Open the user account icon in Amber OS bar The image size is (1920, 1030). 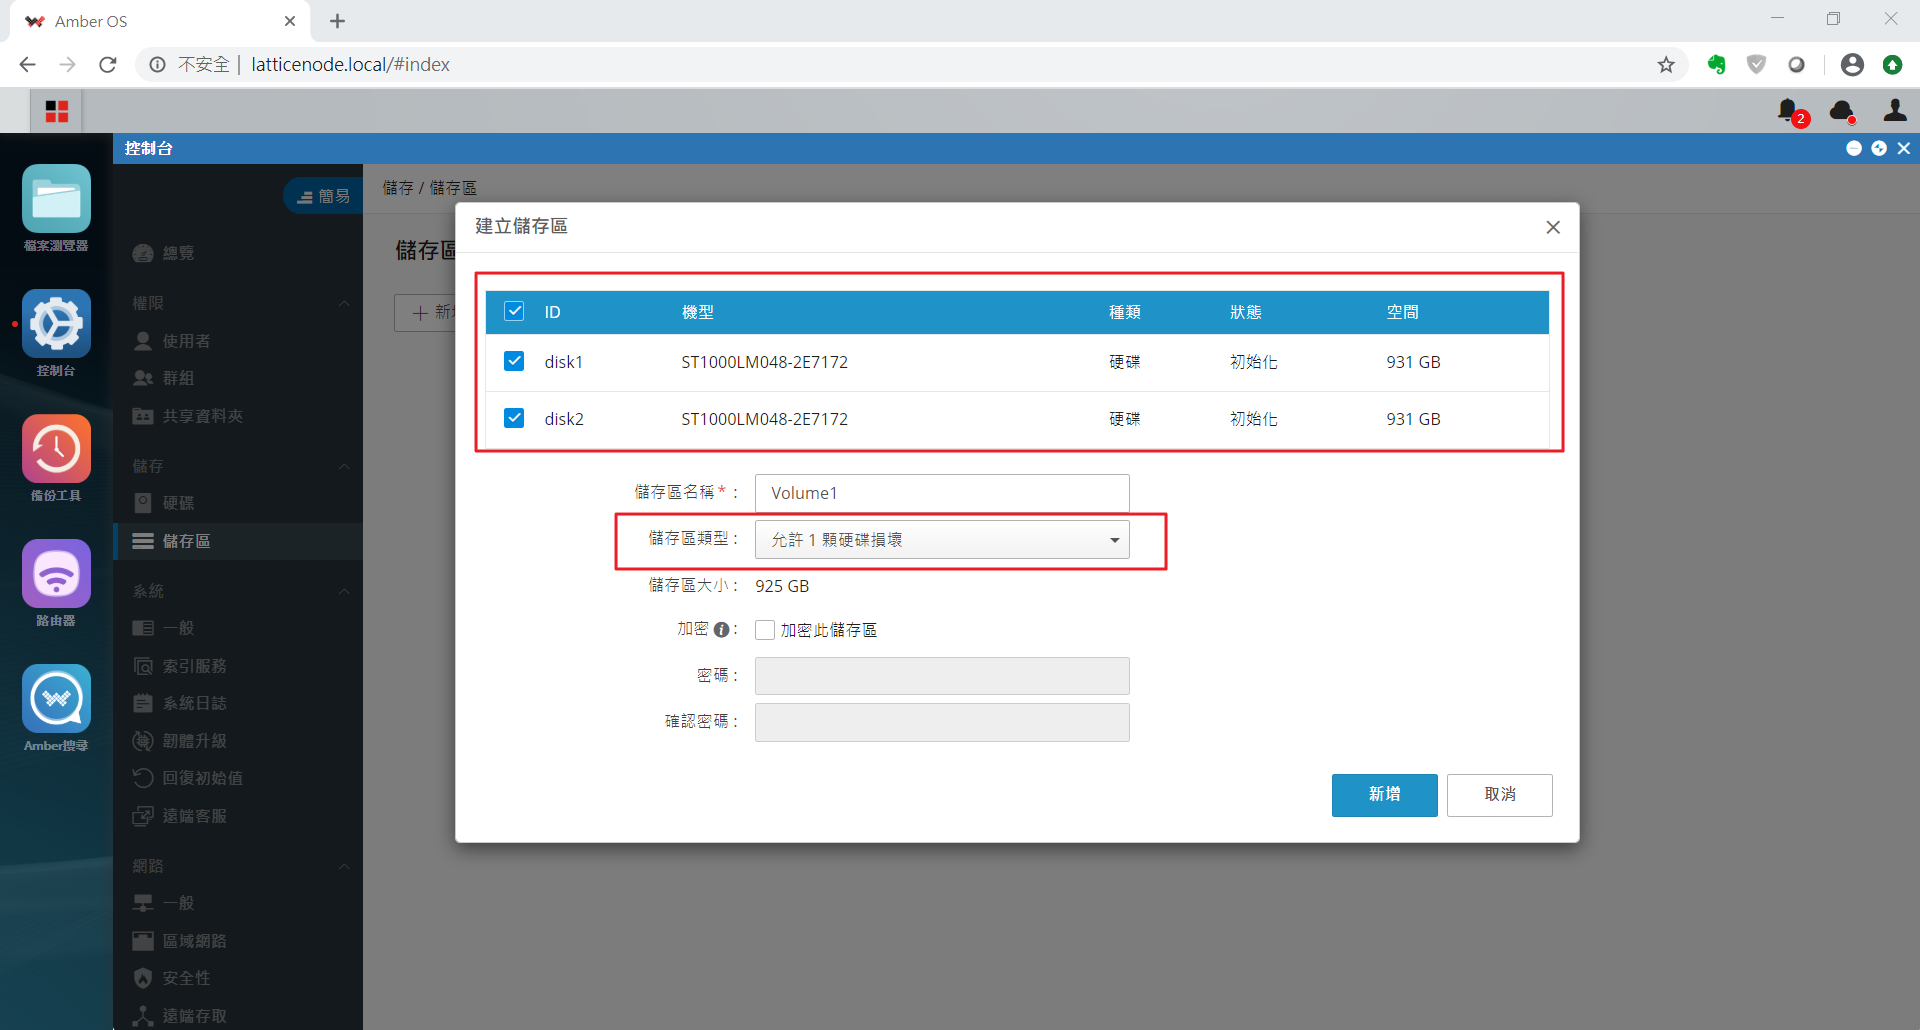click(1895, 110)
